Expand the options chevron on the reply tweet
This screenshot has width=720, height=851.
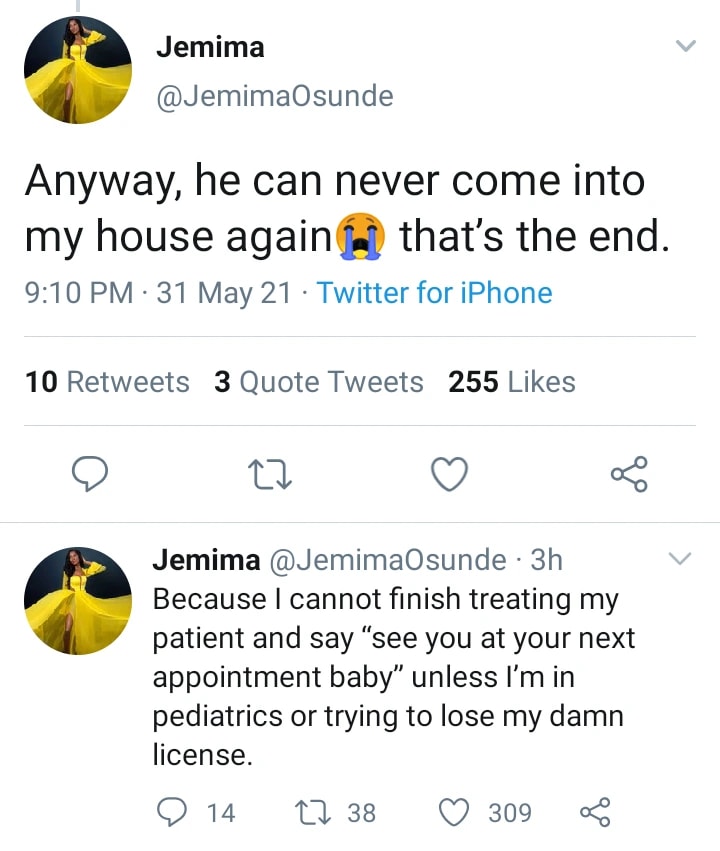[x=680, y=558]
